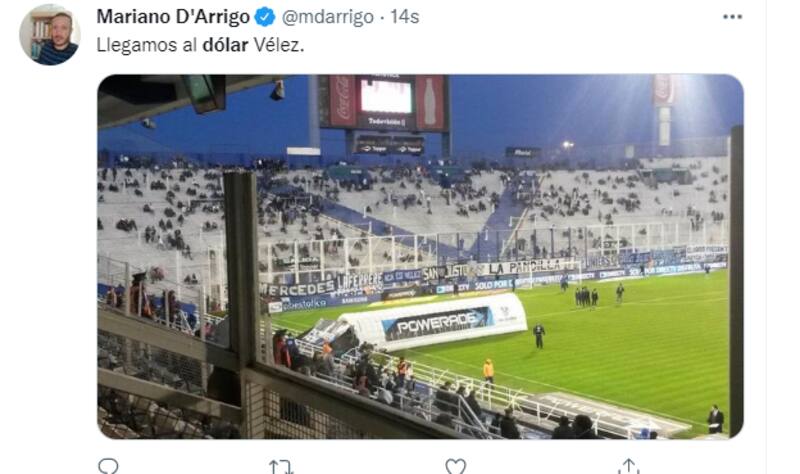
Task: Click the word Vélez in tweet
Action: 279,45
